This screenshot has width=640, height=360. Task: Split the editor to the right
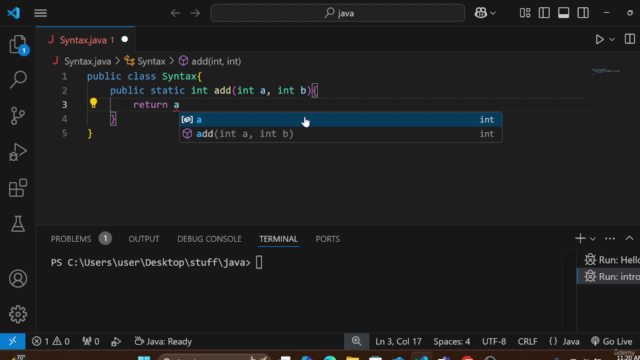(x=630, y=39)
